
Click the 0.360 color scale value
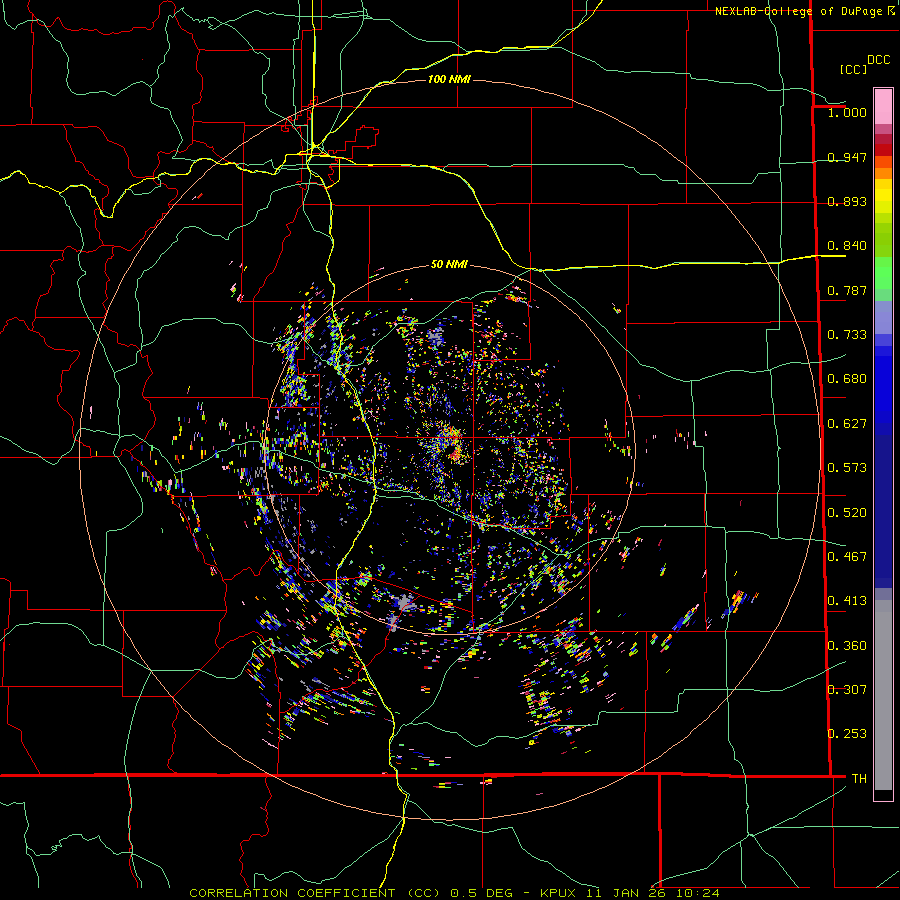847,646
